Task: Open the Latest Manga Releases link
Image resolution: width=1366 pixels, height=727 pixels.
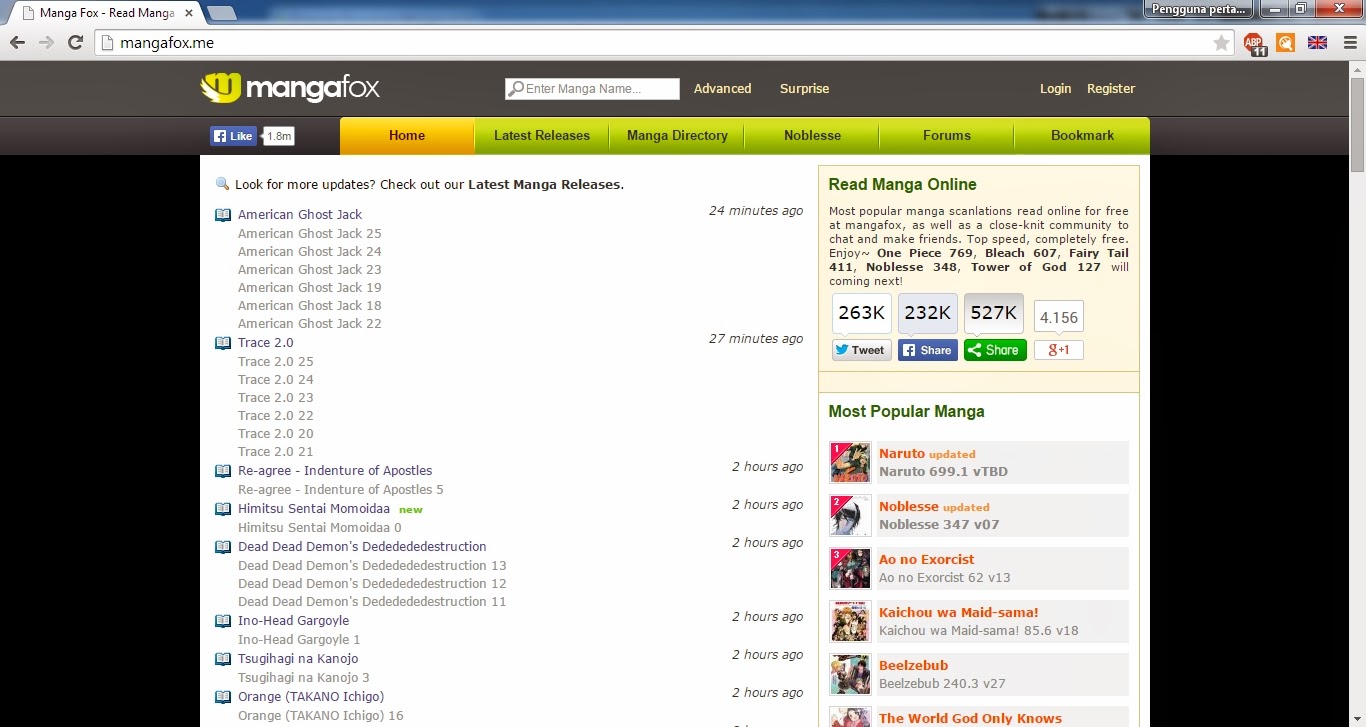Action: (544, 185)
